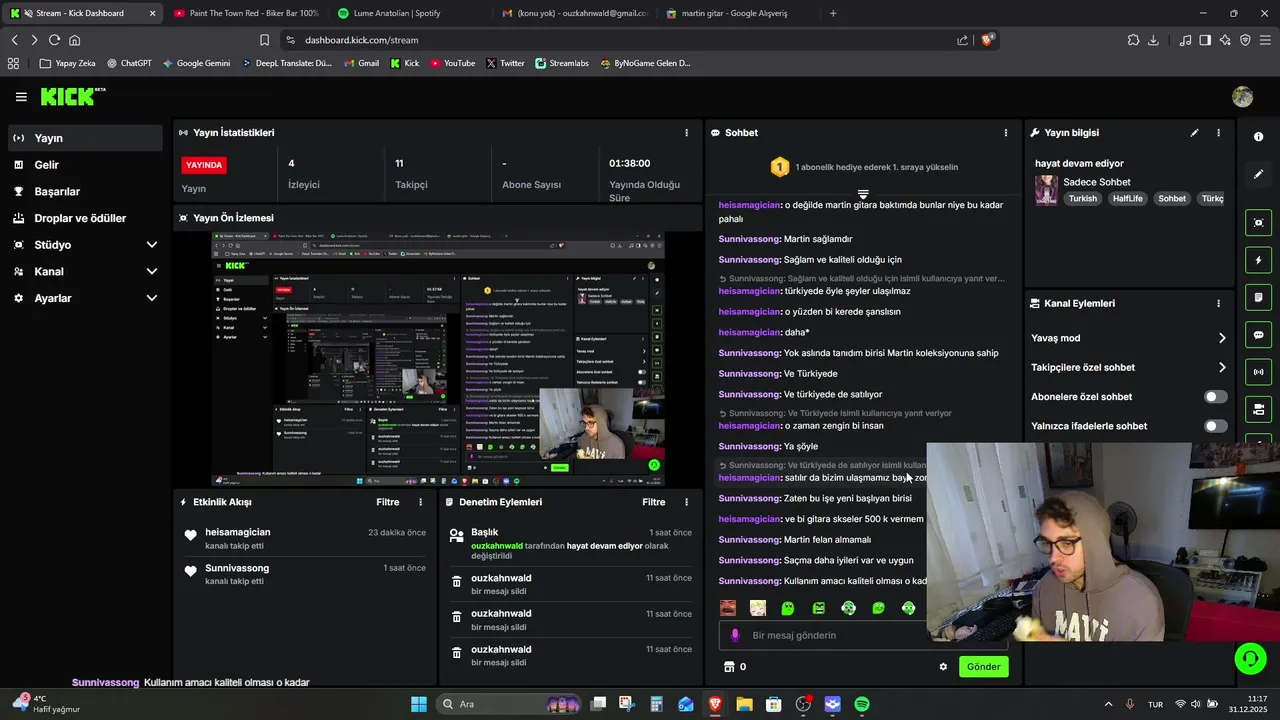Open the Brave extensions puzzle icon

coord(1133,40)
